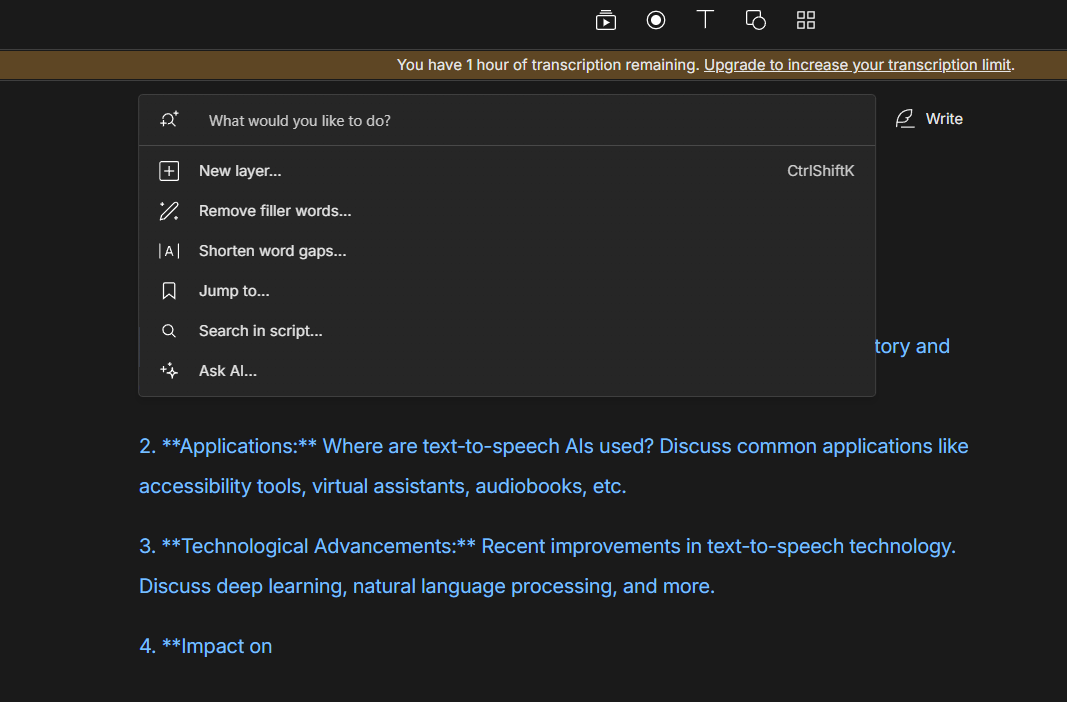Image resolution: width=1067 pixels, height=702 pixels.
Task: Open the grid templates icon
Action: 806,20
